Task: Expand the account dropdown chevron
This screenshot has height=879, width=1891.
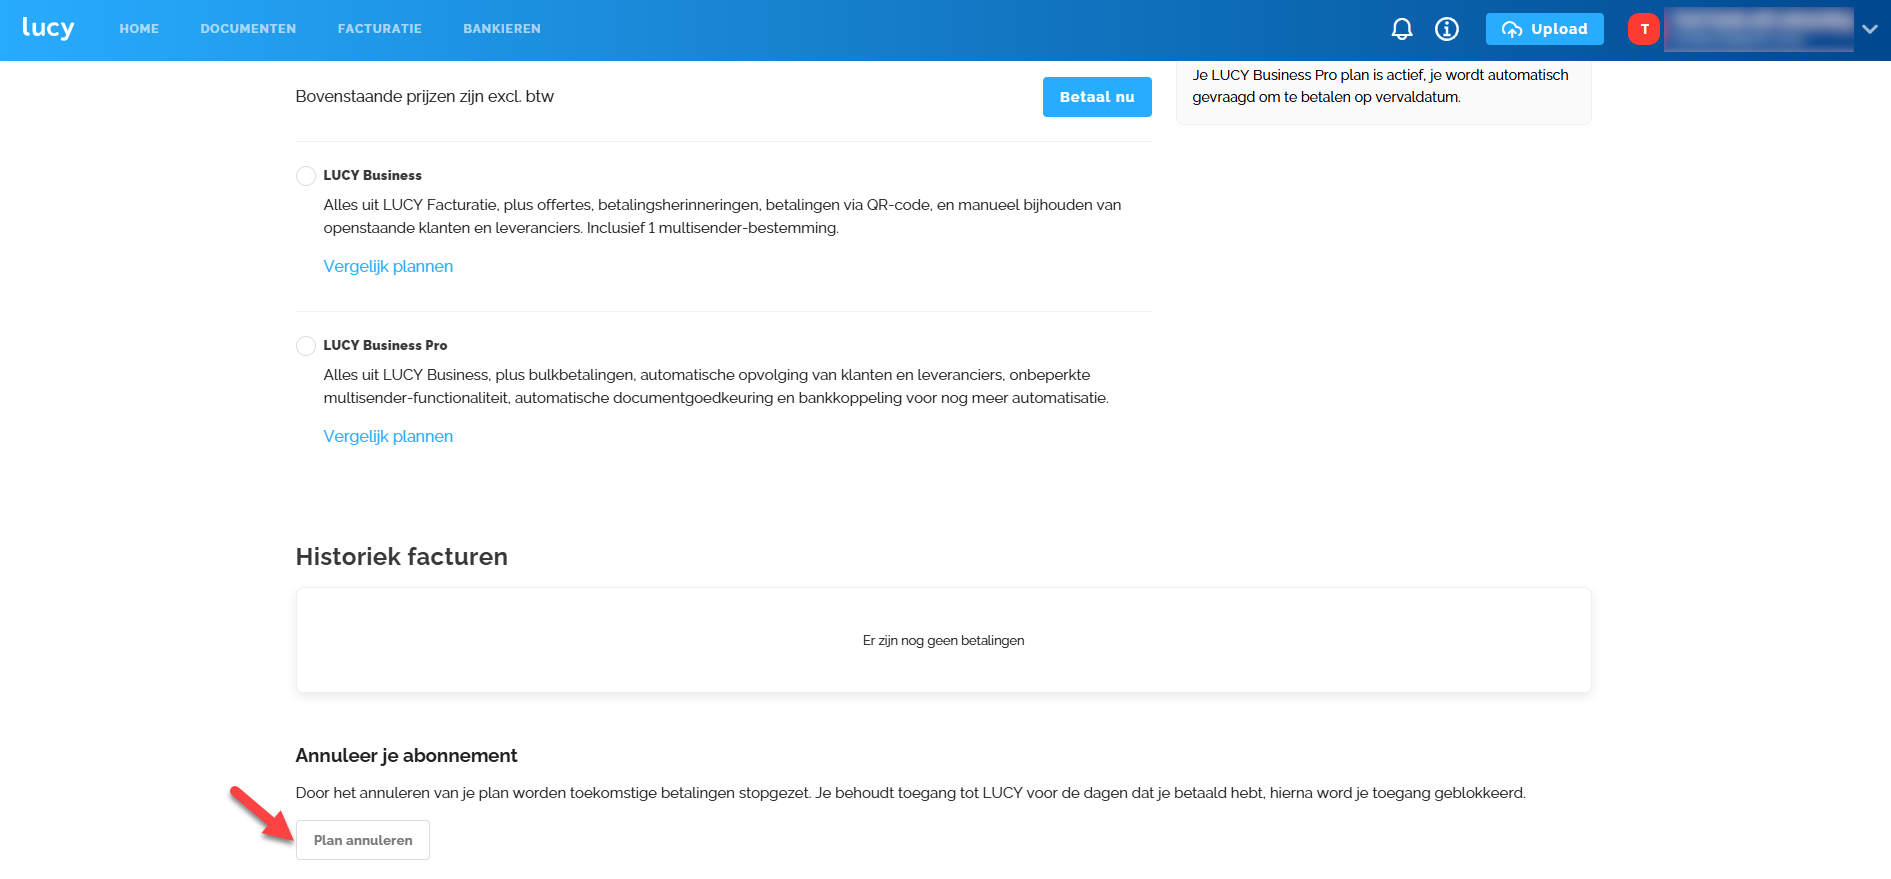Action: pos(1870,29)
